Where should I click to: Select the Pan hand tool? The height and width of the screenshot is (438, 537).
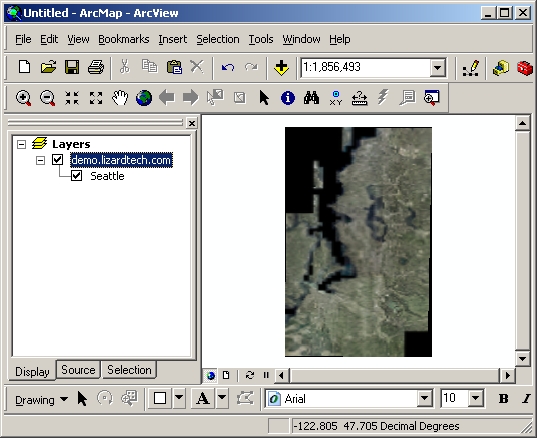120,98
